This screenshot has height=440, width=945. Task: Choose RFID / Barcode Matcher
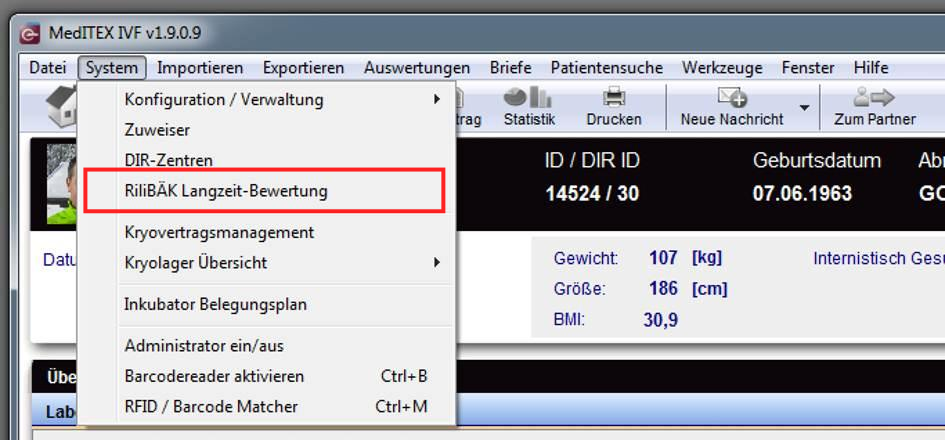(x=267, y=407)
